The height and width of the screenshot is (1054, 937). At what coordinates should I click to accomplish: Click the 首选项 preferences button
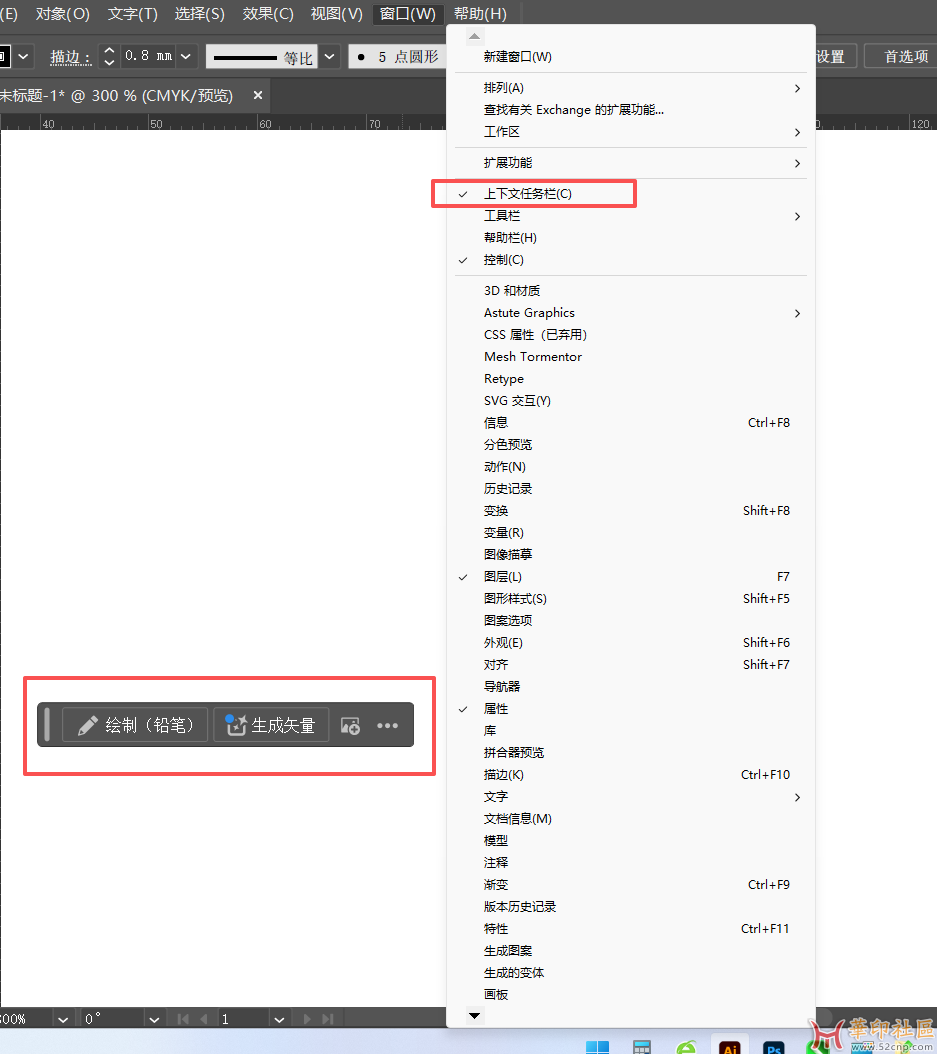tap(905, 57)
